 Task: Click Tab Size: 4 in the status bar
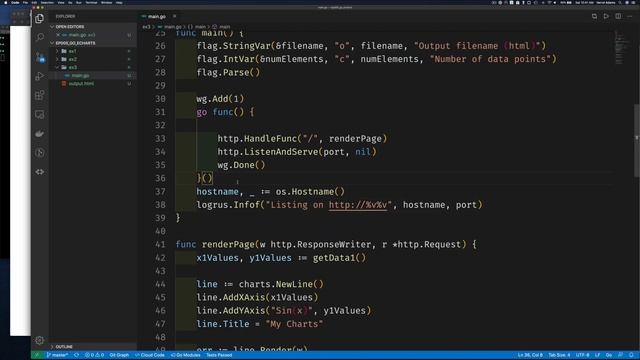coord(559,355)
